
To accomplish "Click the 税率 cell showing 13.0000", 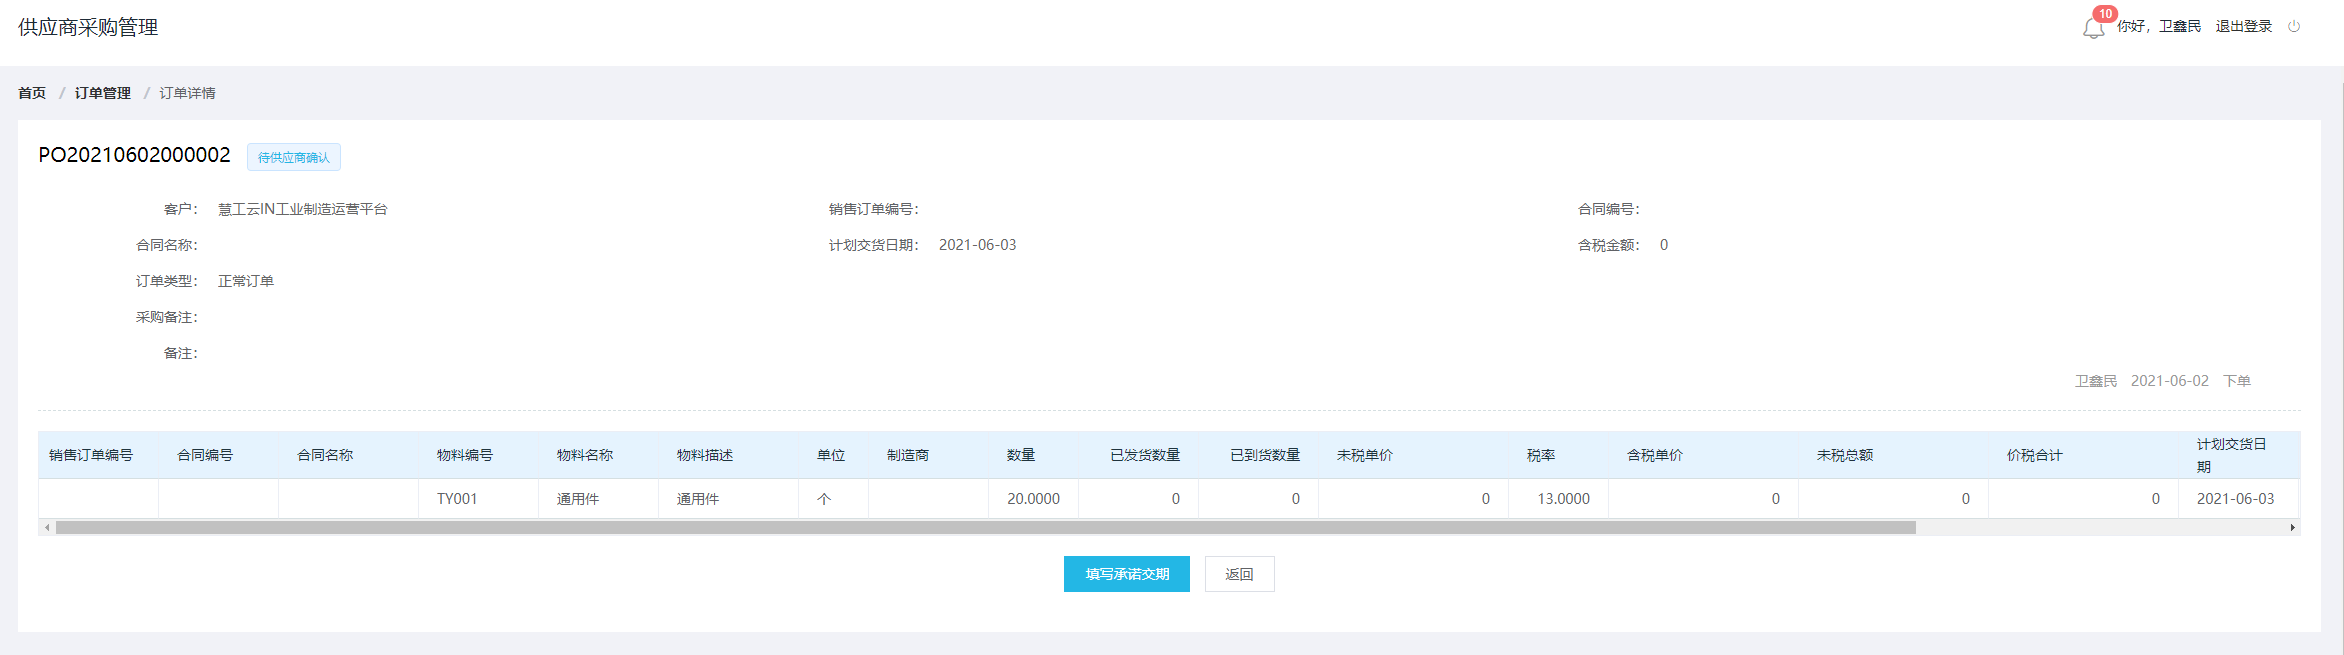I will (1563, 498).
